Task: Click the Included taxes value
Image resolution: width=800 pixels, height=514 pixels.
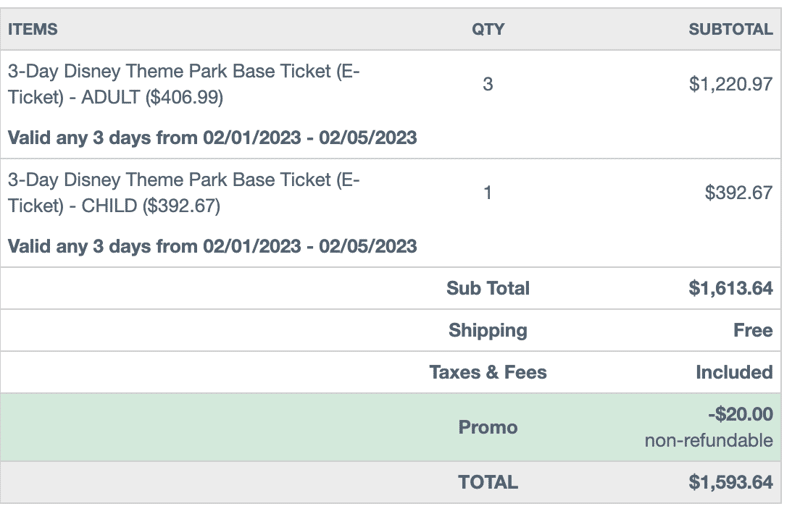Action: [734, 372]
